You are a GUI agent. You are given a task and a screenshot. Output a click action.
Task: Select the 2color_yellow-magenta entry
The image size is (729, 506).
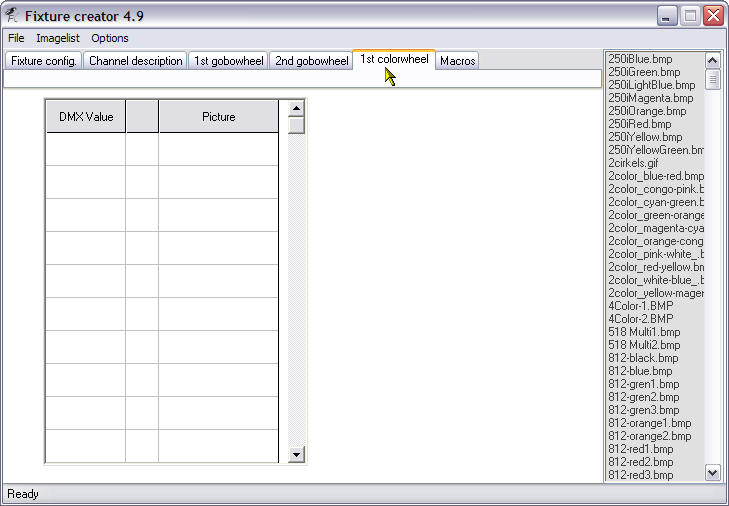click(x=656, y=293)
